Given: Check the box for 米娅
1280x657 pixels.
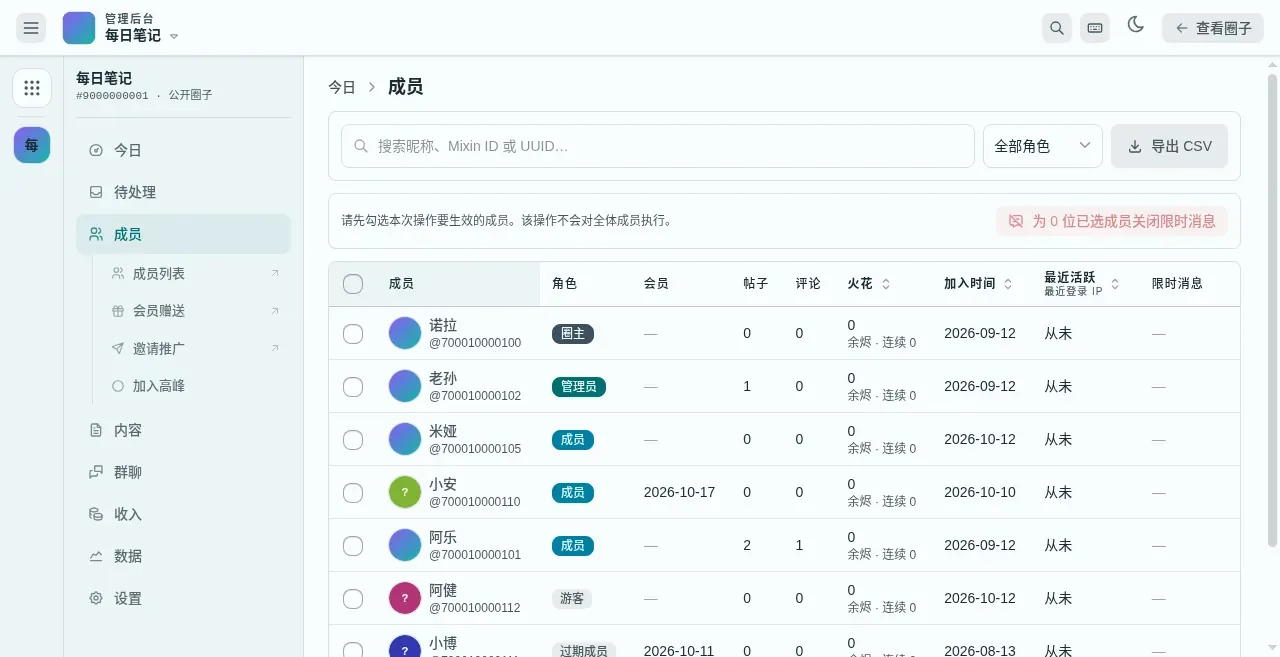Looking at the screenshot, I should click(x=353, y=440).
